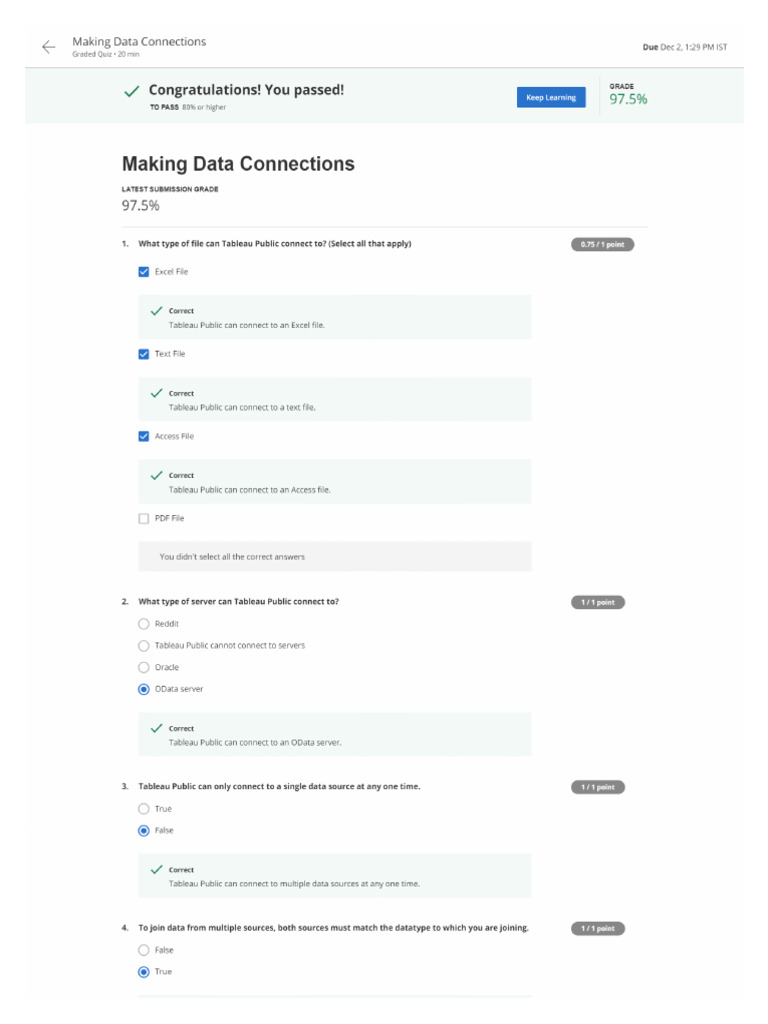Viewport: 768px width, 1024px height.
Task: Select True for question 3
Action: coord(144,808)
